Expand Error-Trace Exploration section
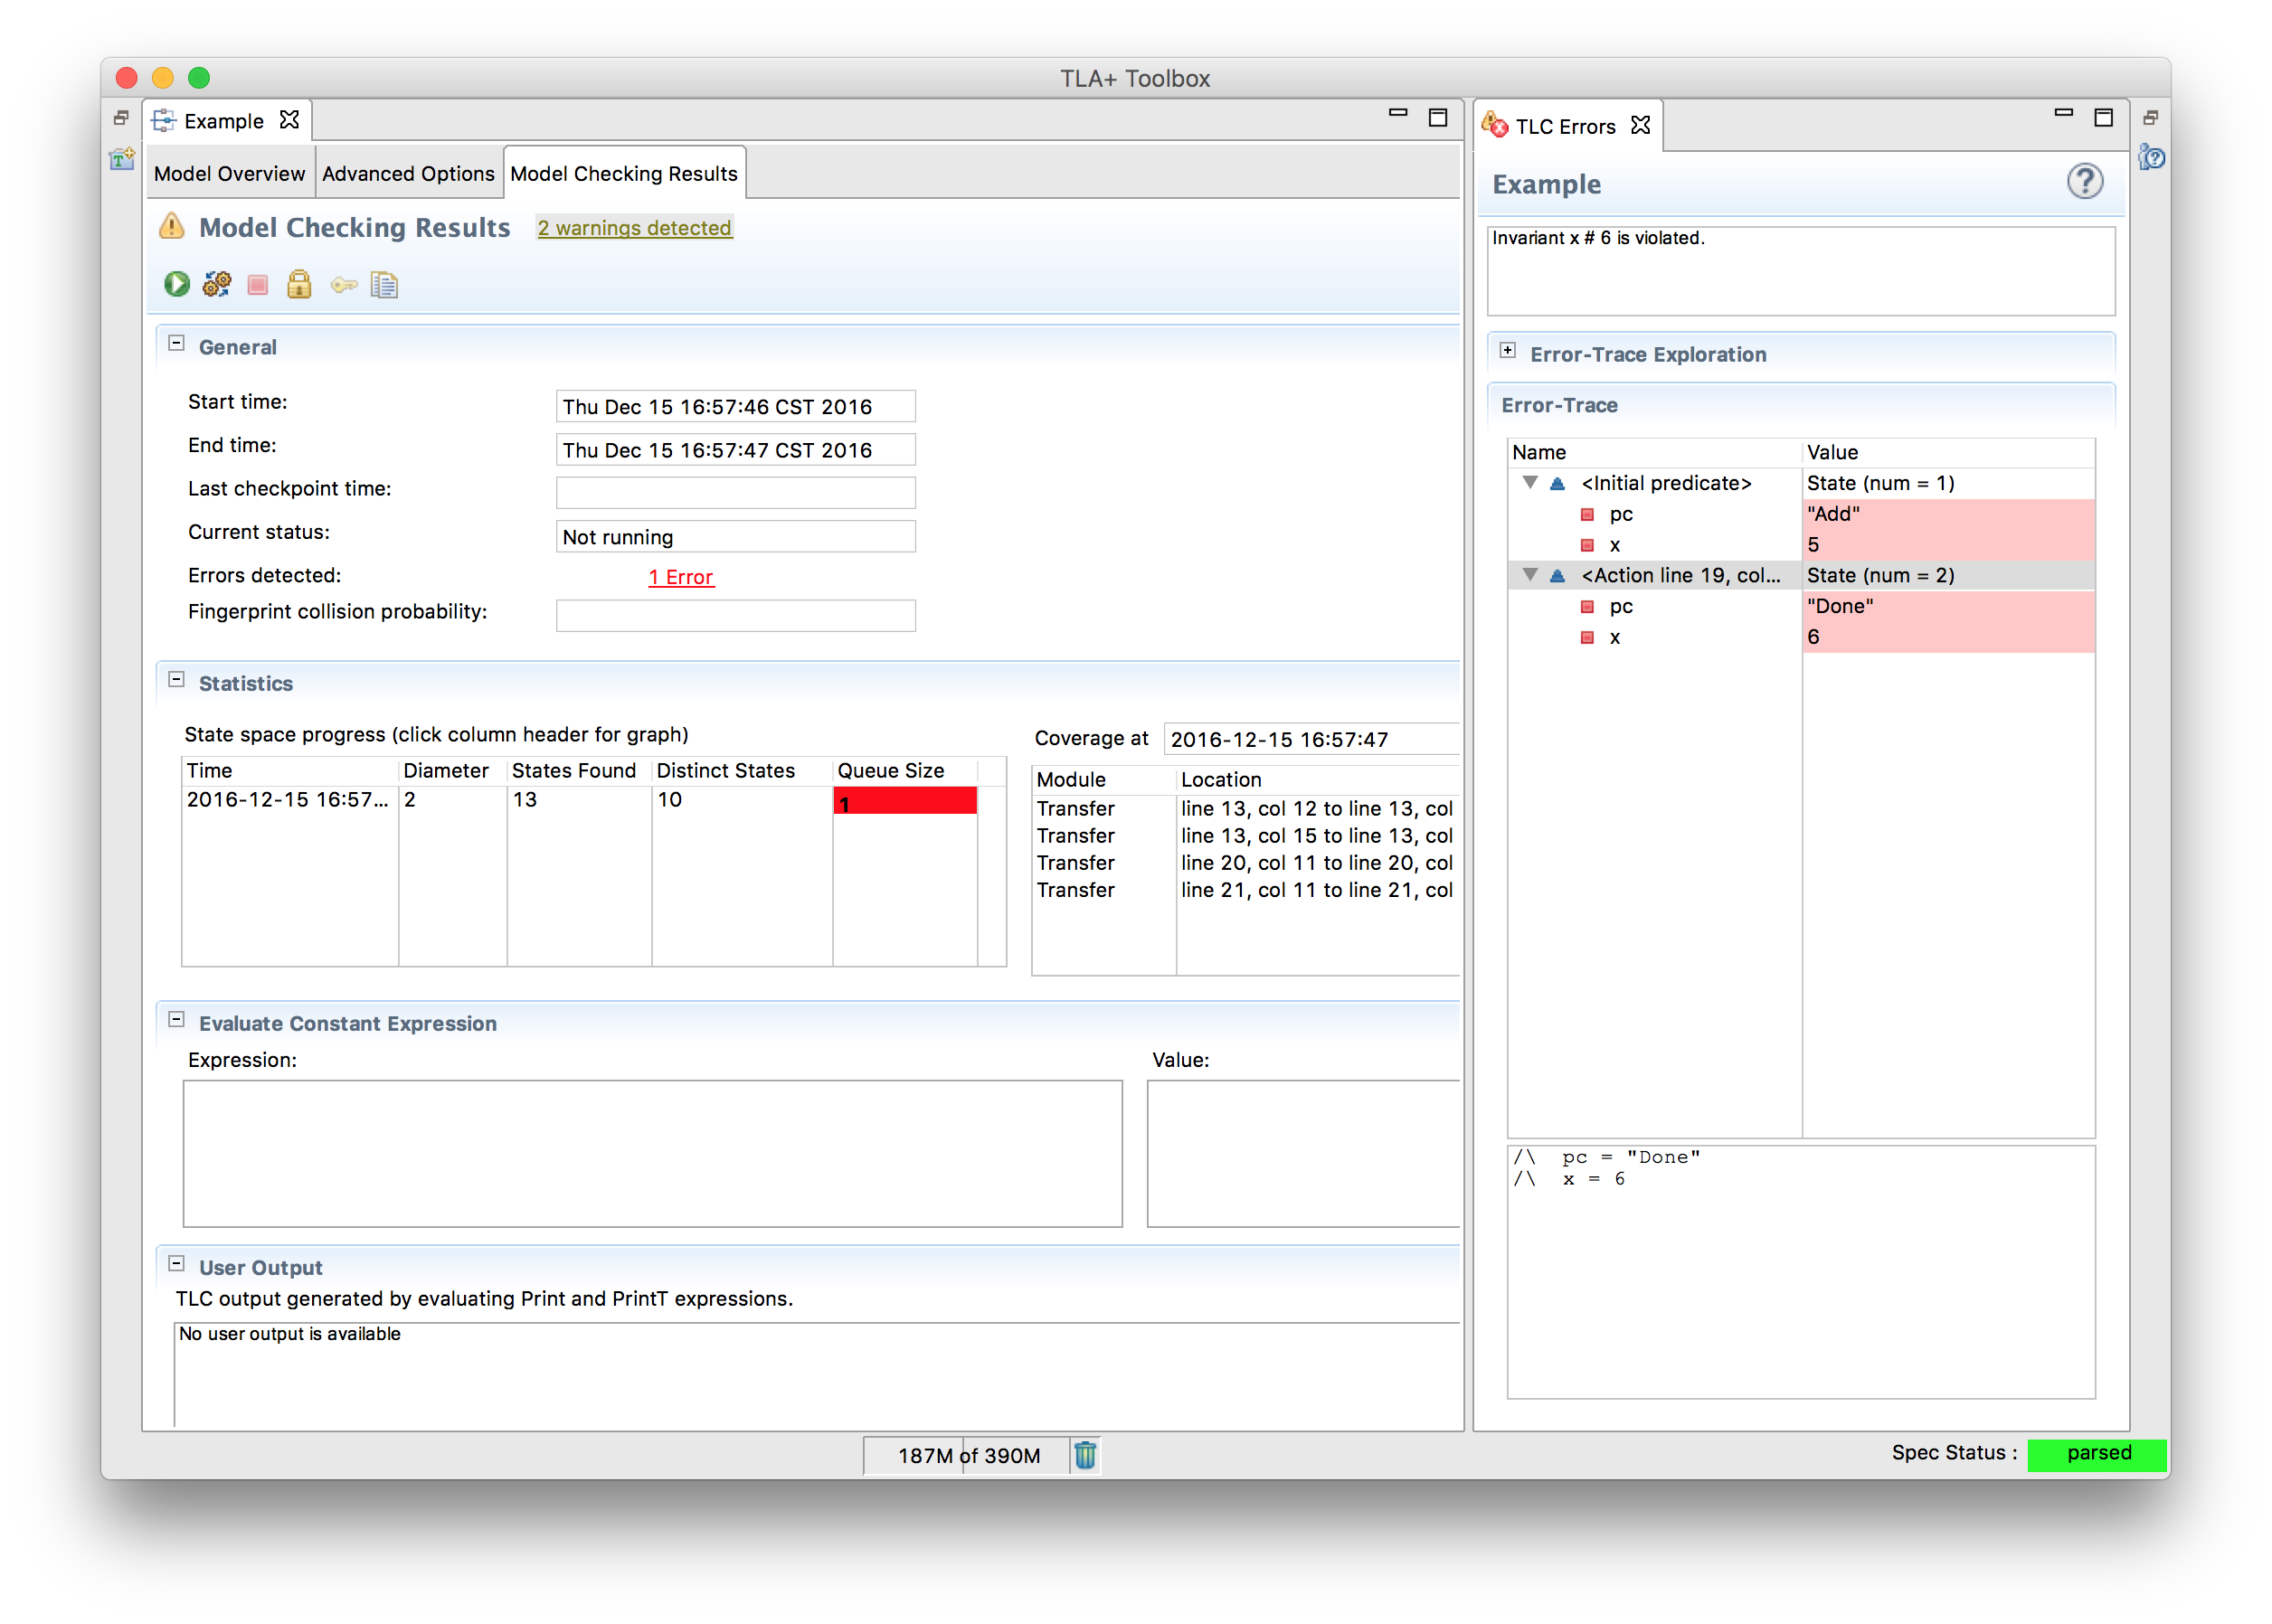 click(1508, 351)
